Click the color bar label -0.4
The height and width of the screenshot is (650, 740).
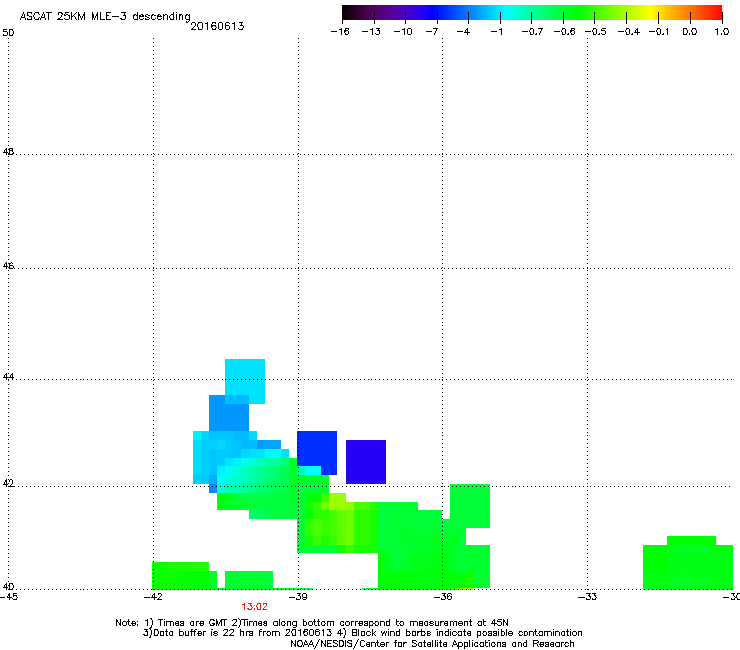[628, 32]
